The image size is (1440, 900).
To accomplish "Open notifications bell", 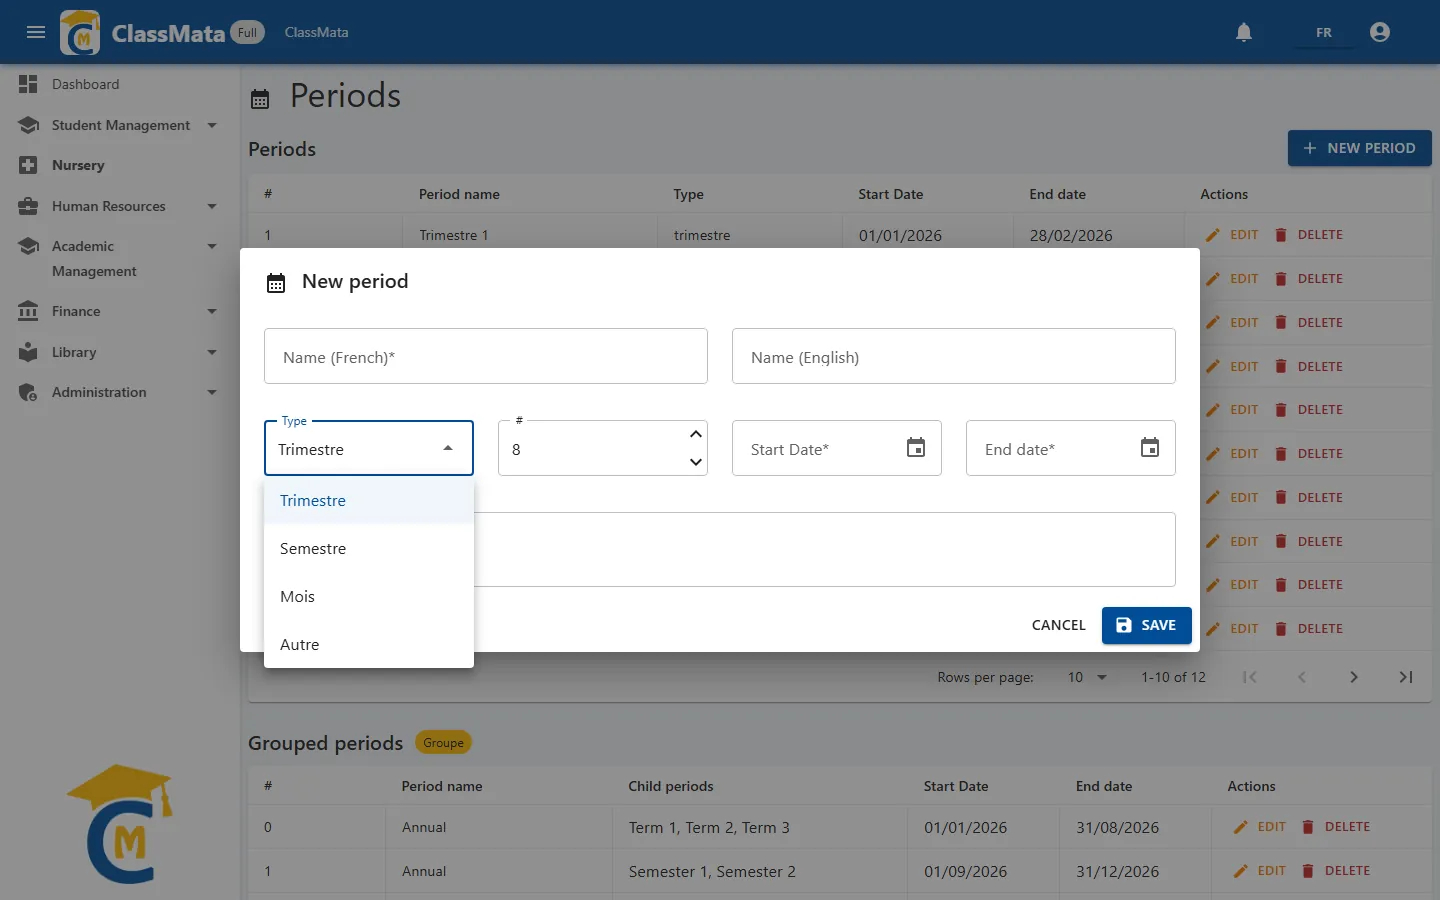I will tap(1244, 32).
